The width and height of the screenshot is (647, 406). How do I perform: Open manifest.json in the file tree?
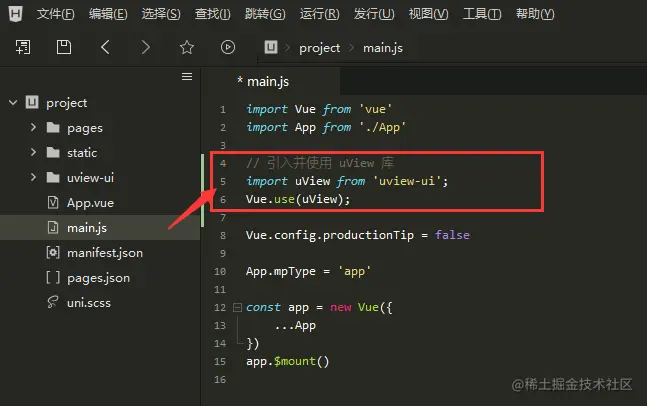click(x=105, y=253)
